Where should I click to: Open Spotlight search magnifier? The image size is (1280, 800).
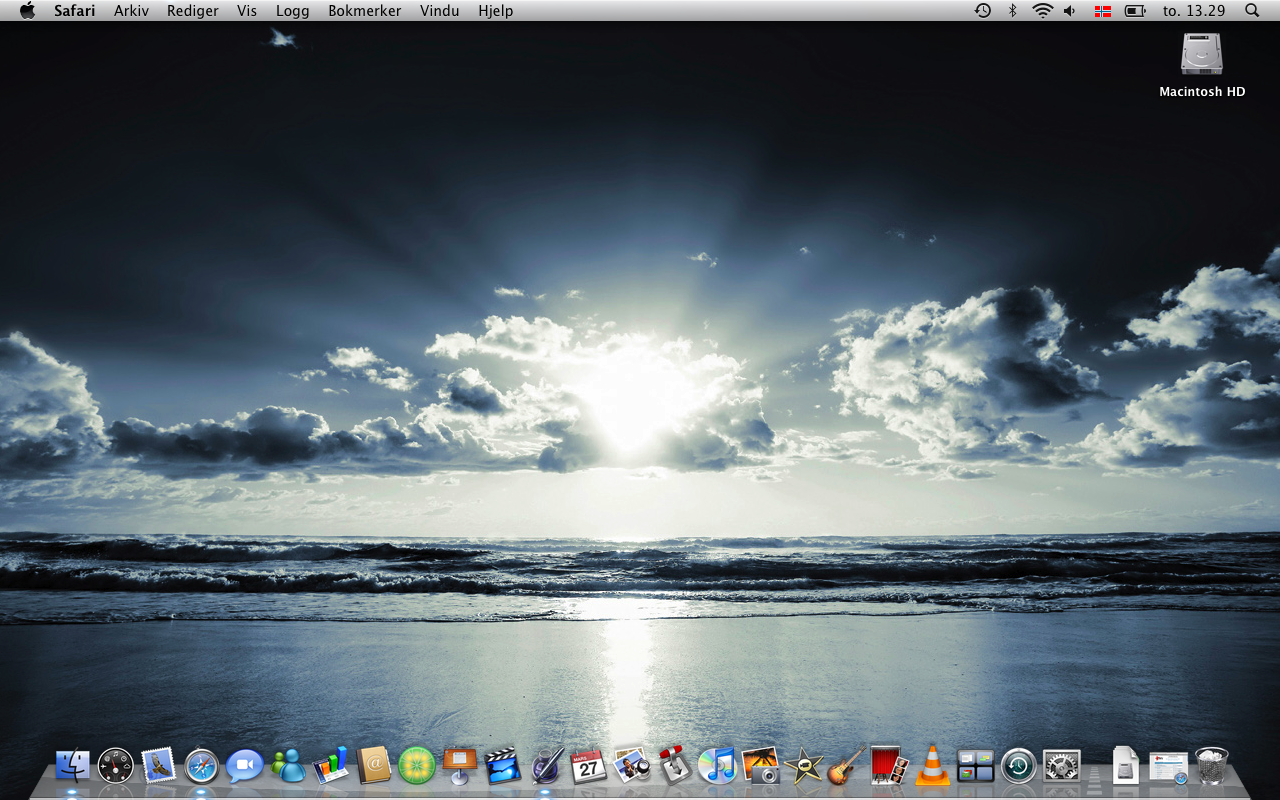(x=1252, y=10)
